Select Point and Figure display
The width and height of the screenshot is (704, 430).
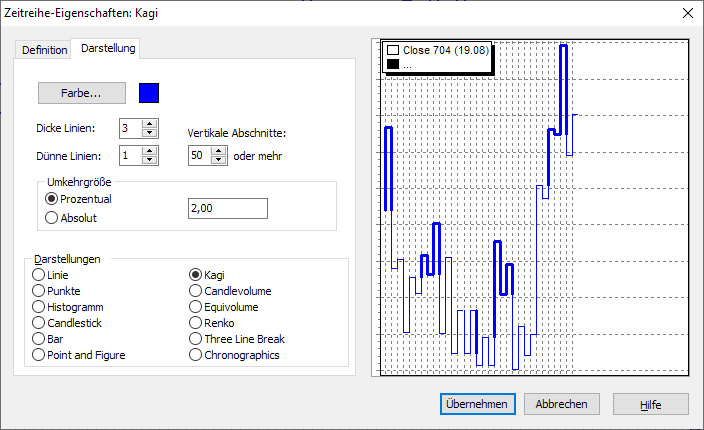pyautogui.click(x=39, y=355)
